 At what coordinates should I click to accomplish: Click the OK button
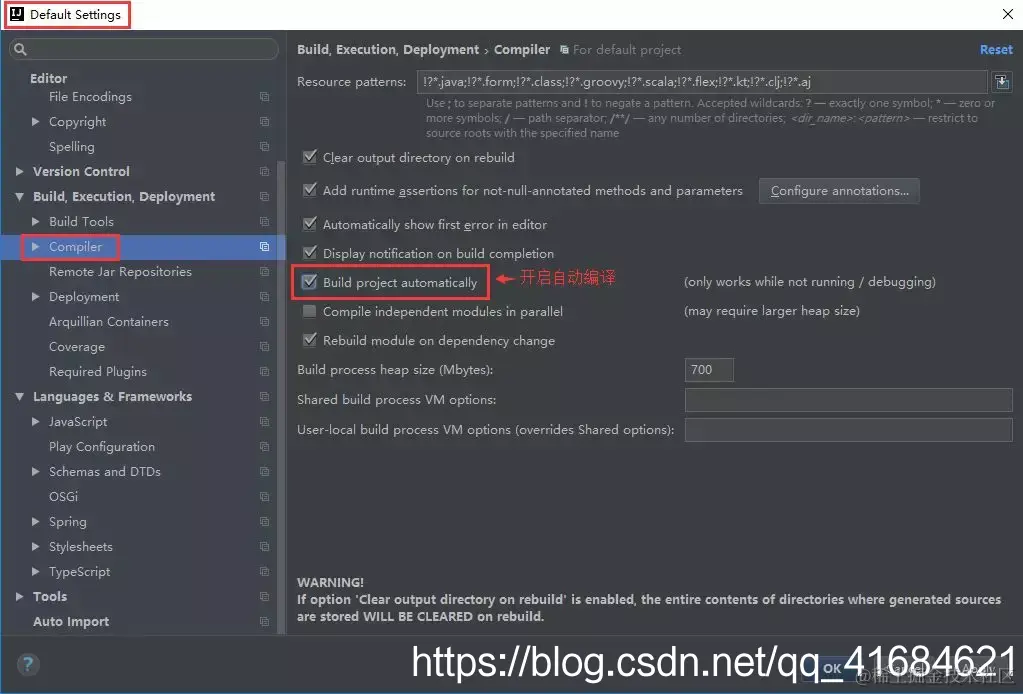(831, 668)
